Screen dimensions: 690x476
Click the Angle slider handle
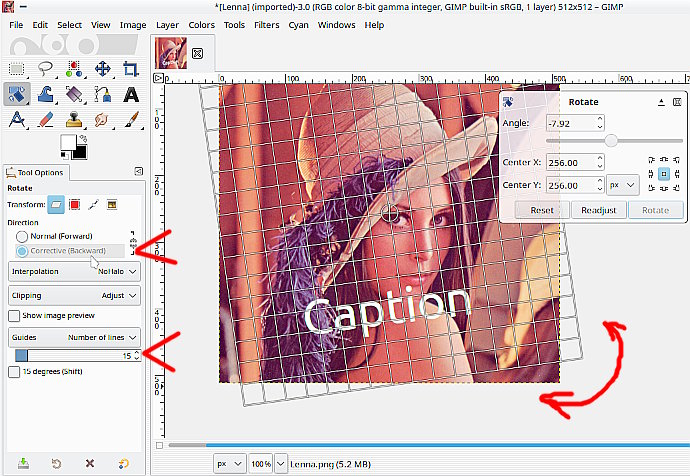tap(611, 141)
